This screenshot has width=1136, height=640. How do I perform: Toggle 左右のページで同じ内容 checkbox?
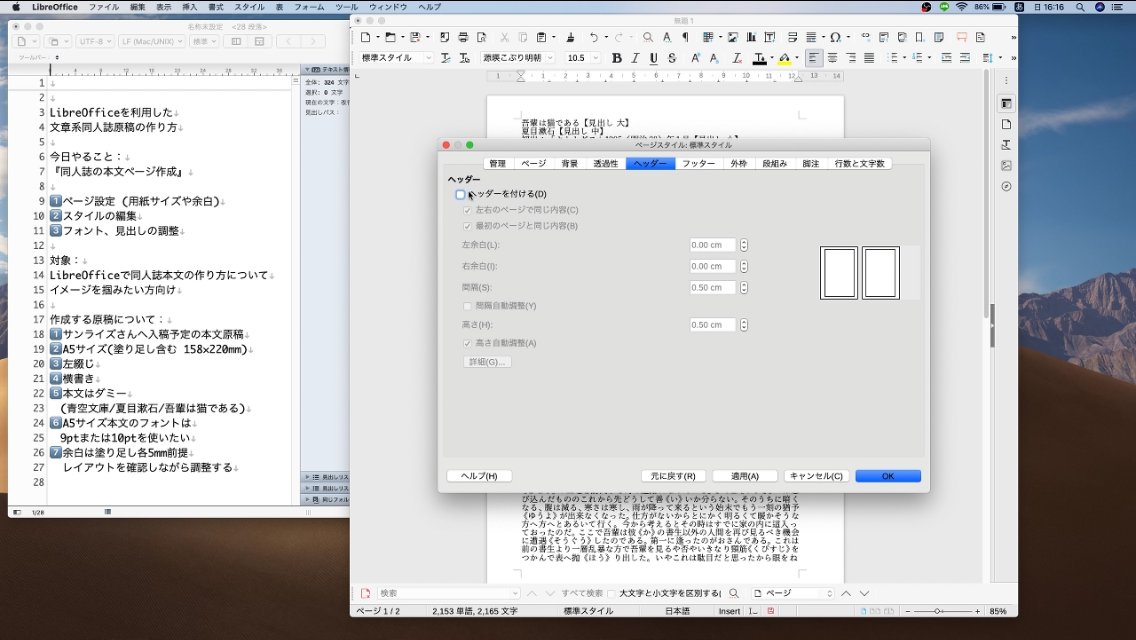467,210
